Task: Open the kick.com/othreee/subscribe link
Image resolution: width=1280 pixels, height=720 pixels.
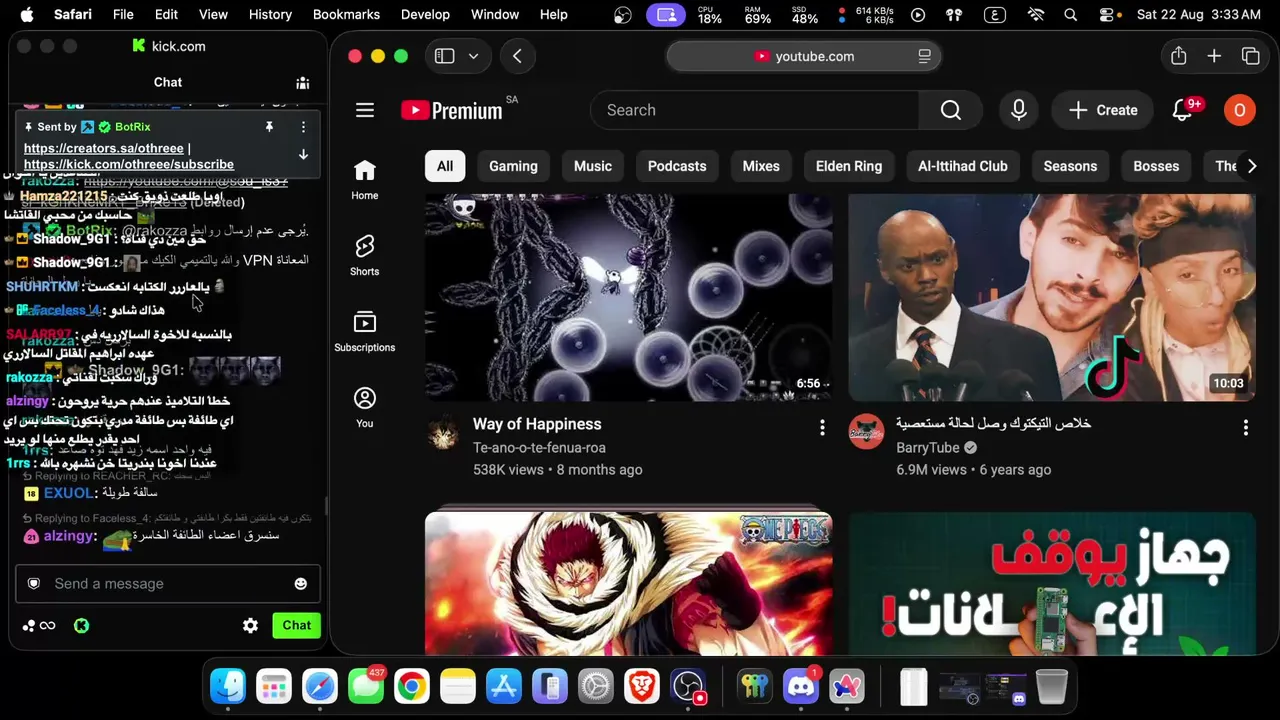Action: click(129, 164)
